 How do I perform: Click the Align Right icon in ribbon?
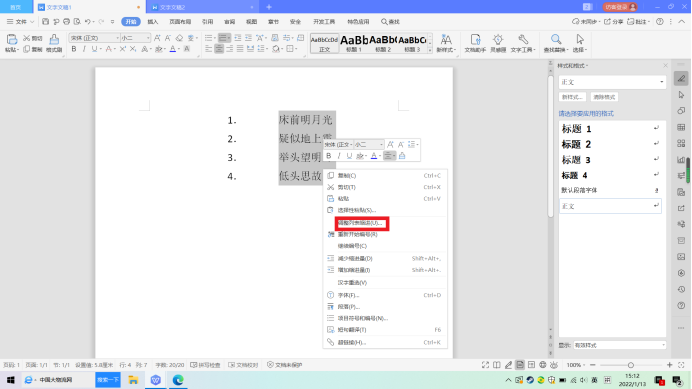pyautogui.click(x=229, y=49)
